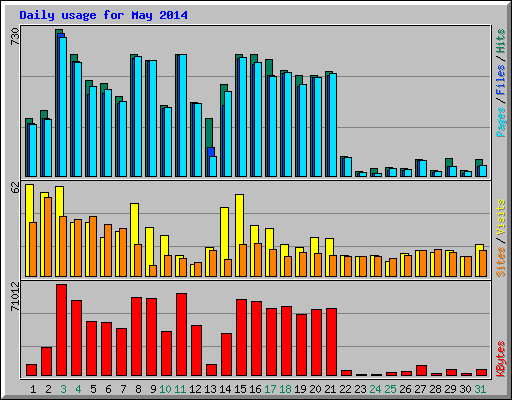Click the orange sites bar for day 2
Screen dimensions: 512x400
48,237
